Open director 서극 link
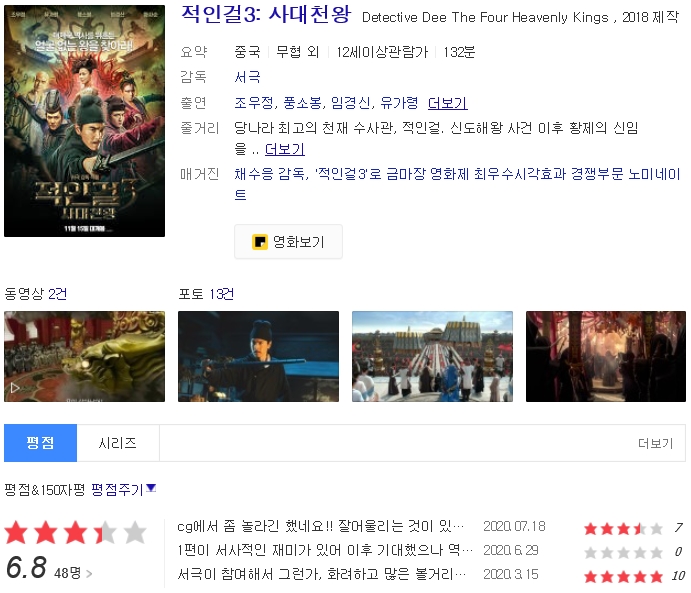Screen dimensions: 691x593 (247, 77)
